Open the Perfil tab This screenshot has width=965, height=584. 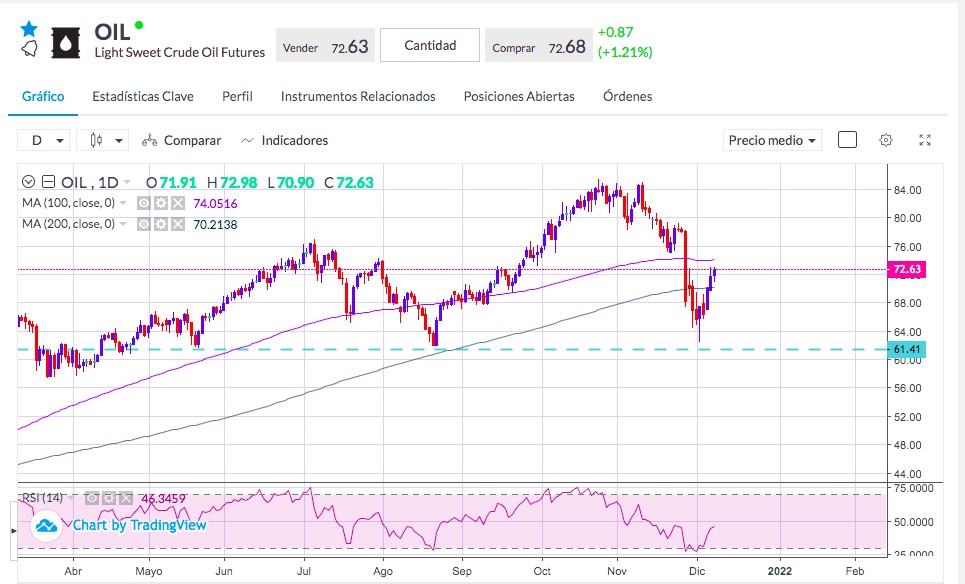point(238,97)
